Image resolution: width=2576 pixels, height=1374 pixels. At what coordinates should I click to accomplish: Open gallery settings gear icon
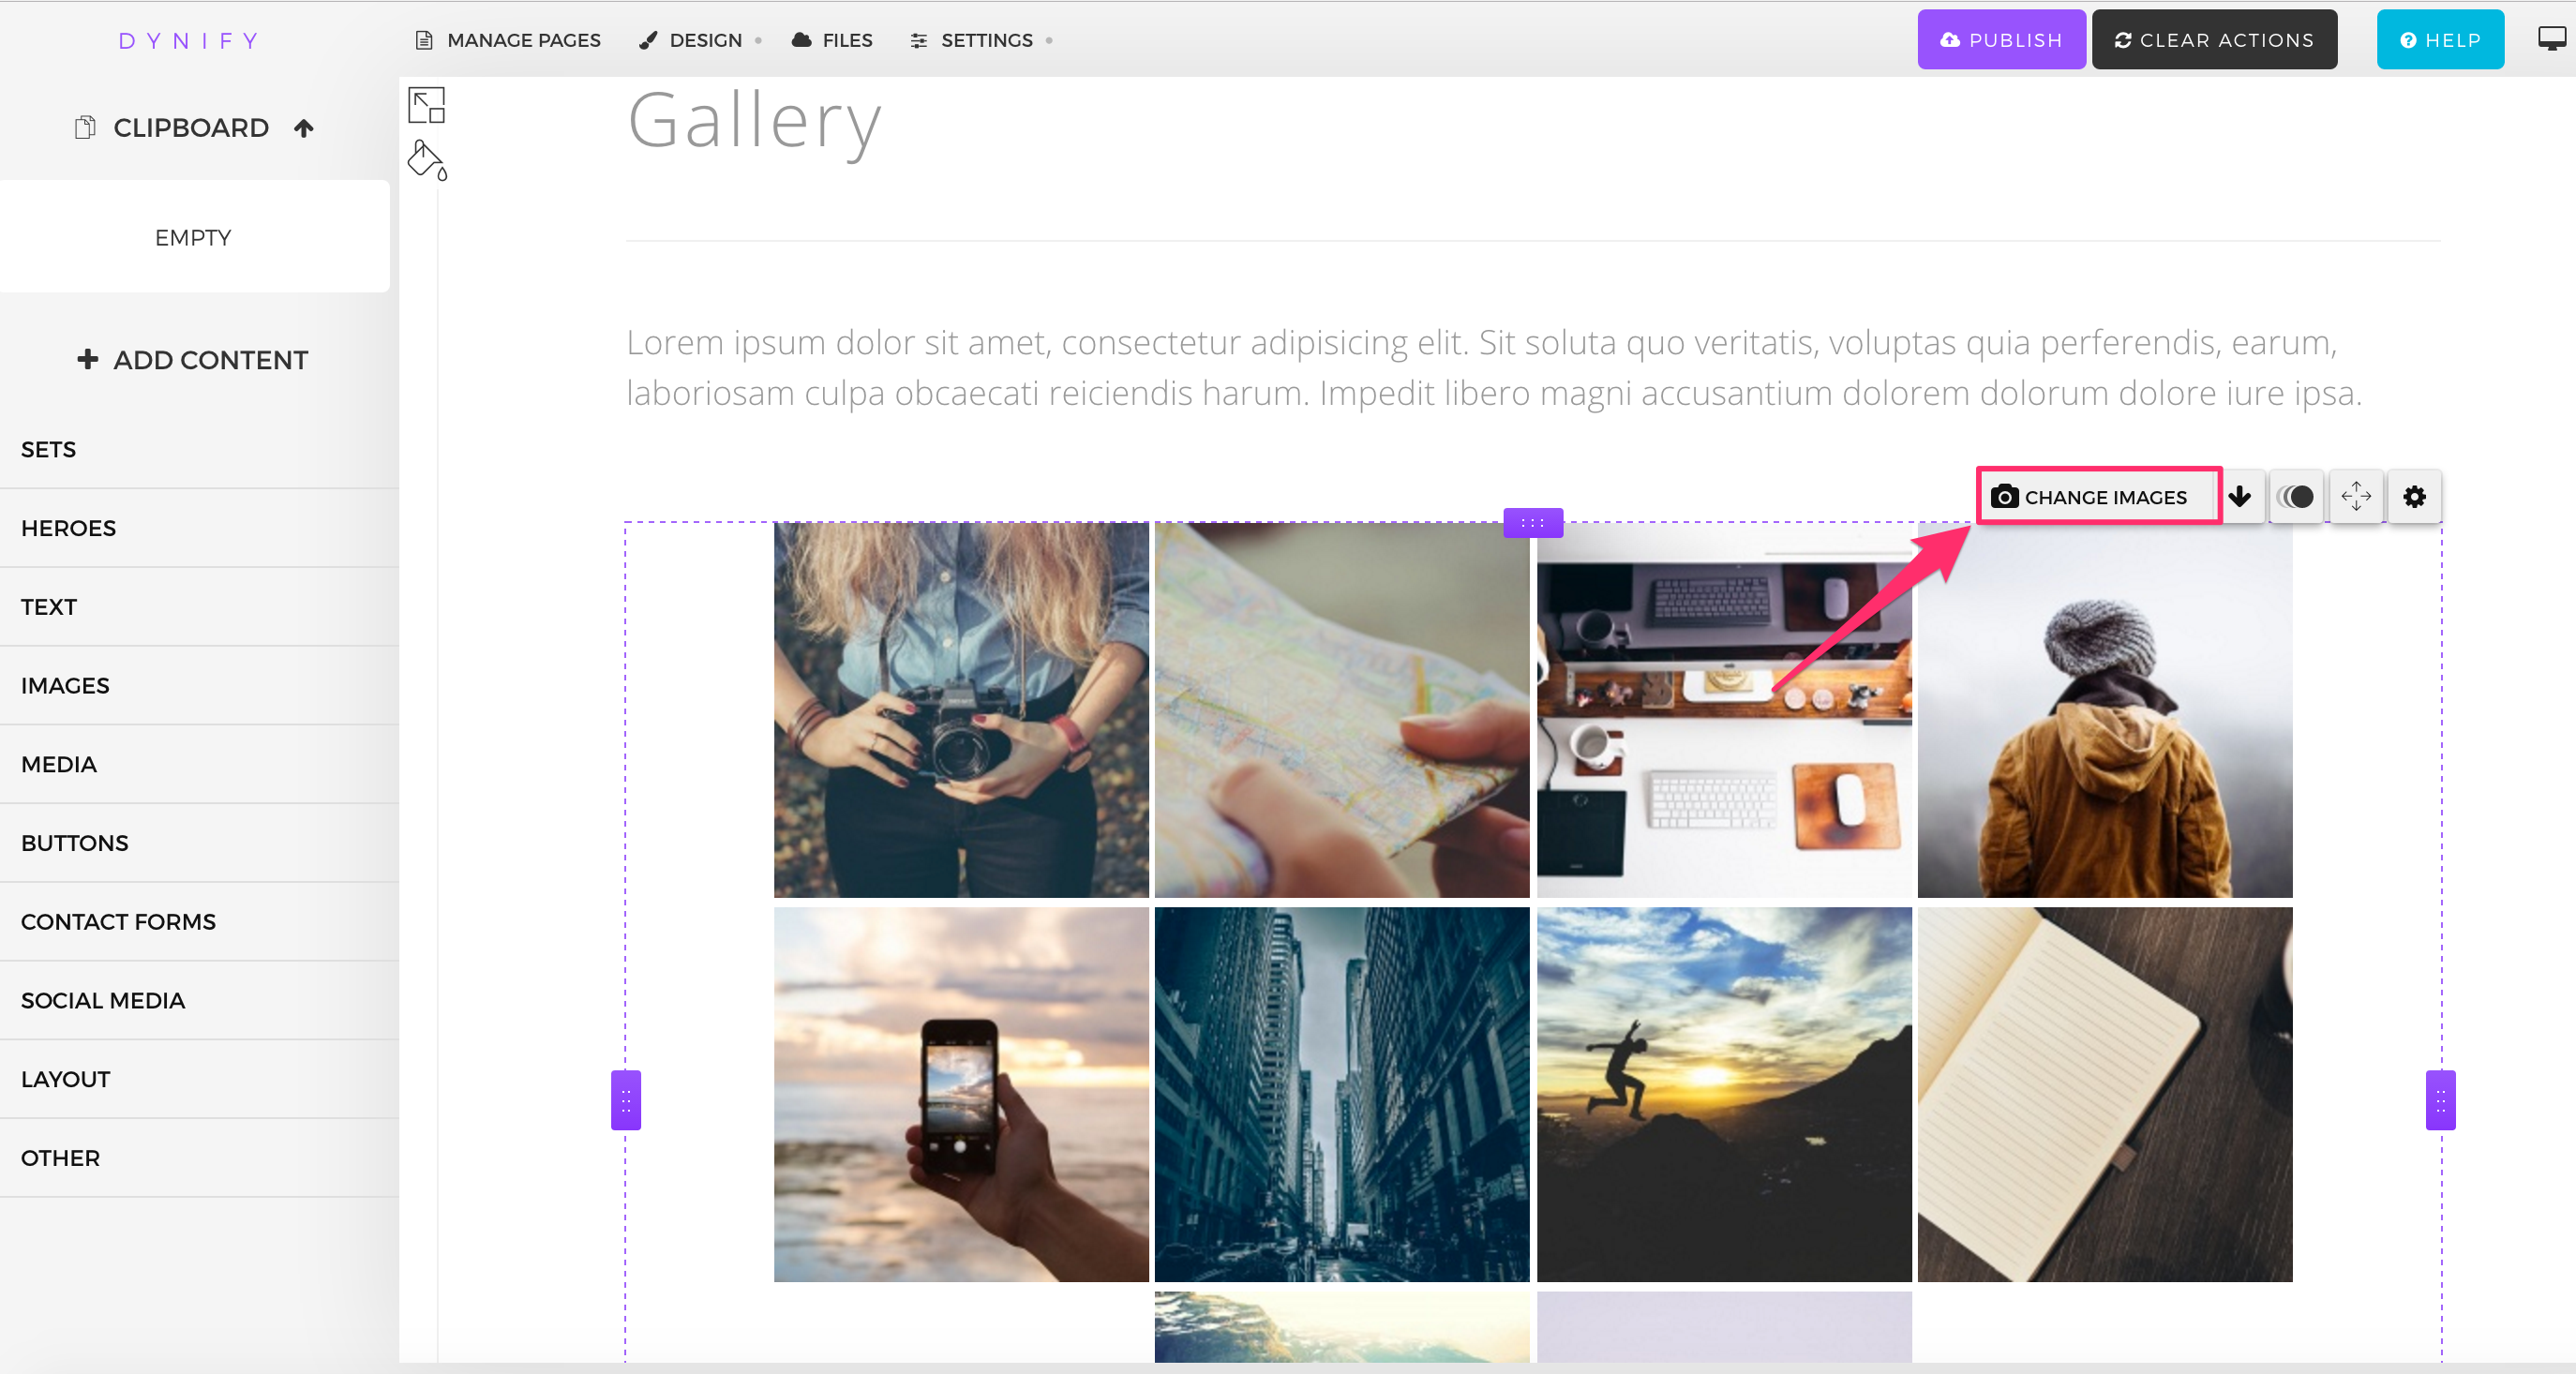[x=2414, y=496]
